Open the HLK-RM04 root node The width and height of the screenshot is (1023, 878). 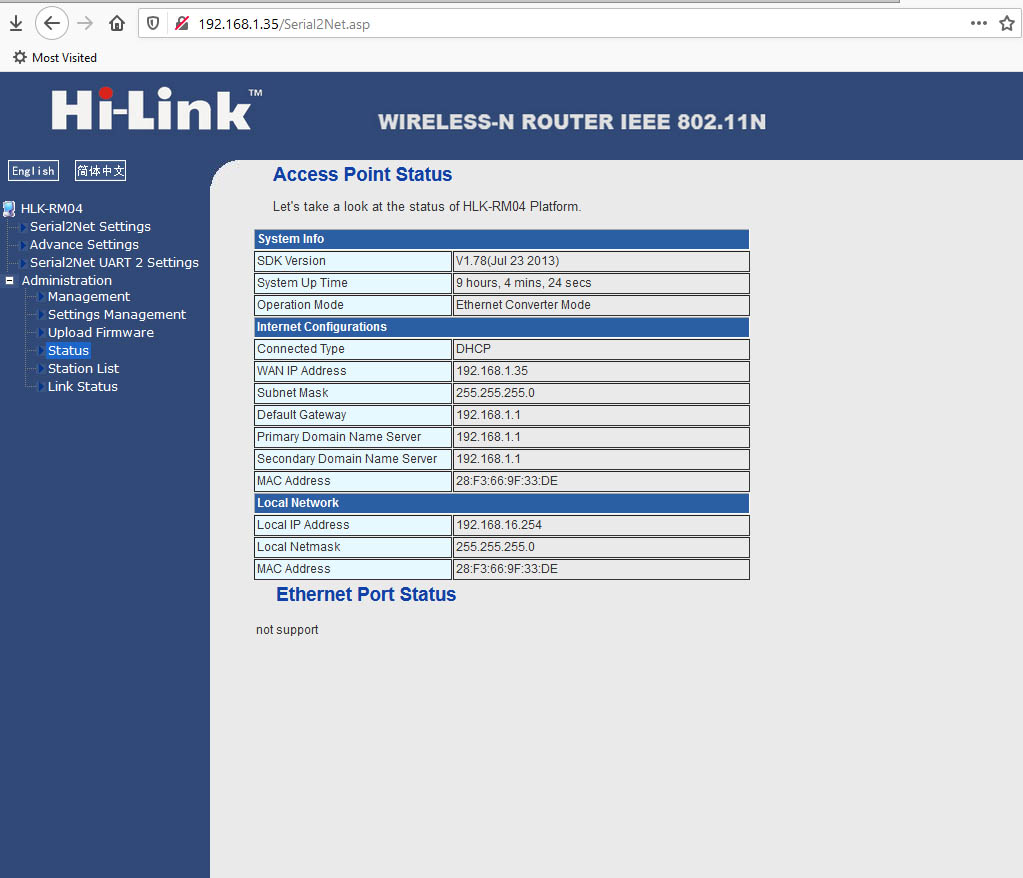pos(52,209)
